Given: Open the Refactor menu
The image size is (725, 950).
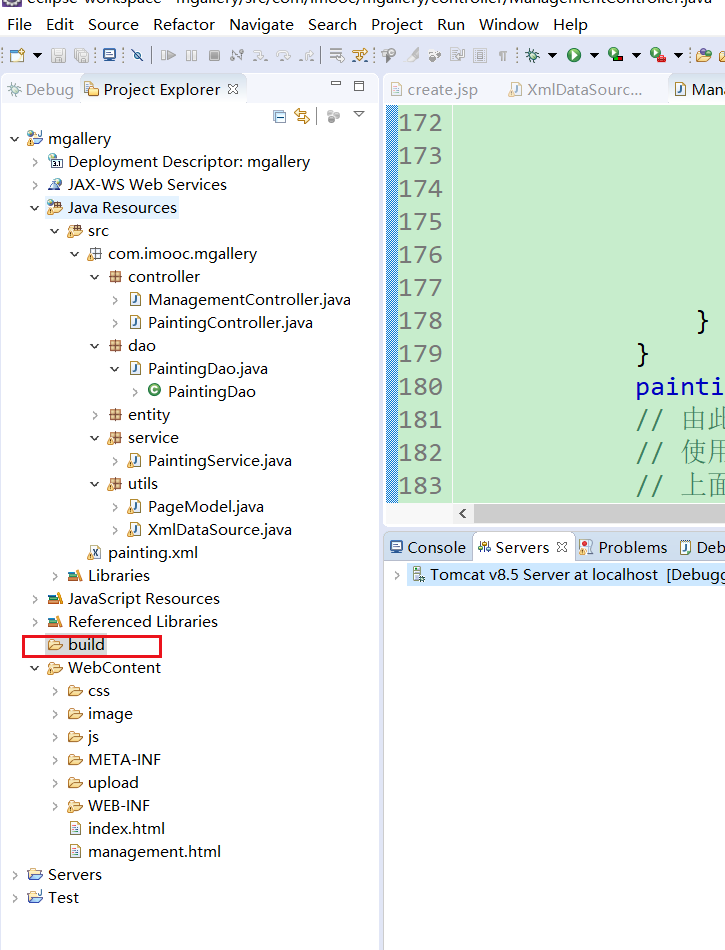Looking at the screenshot, I should pos(184,25).
